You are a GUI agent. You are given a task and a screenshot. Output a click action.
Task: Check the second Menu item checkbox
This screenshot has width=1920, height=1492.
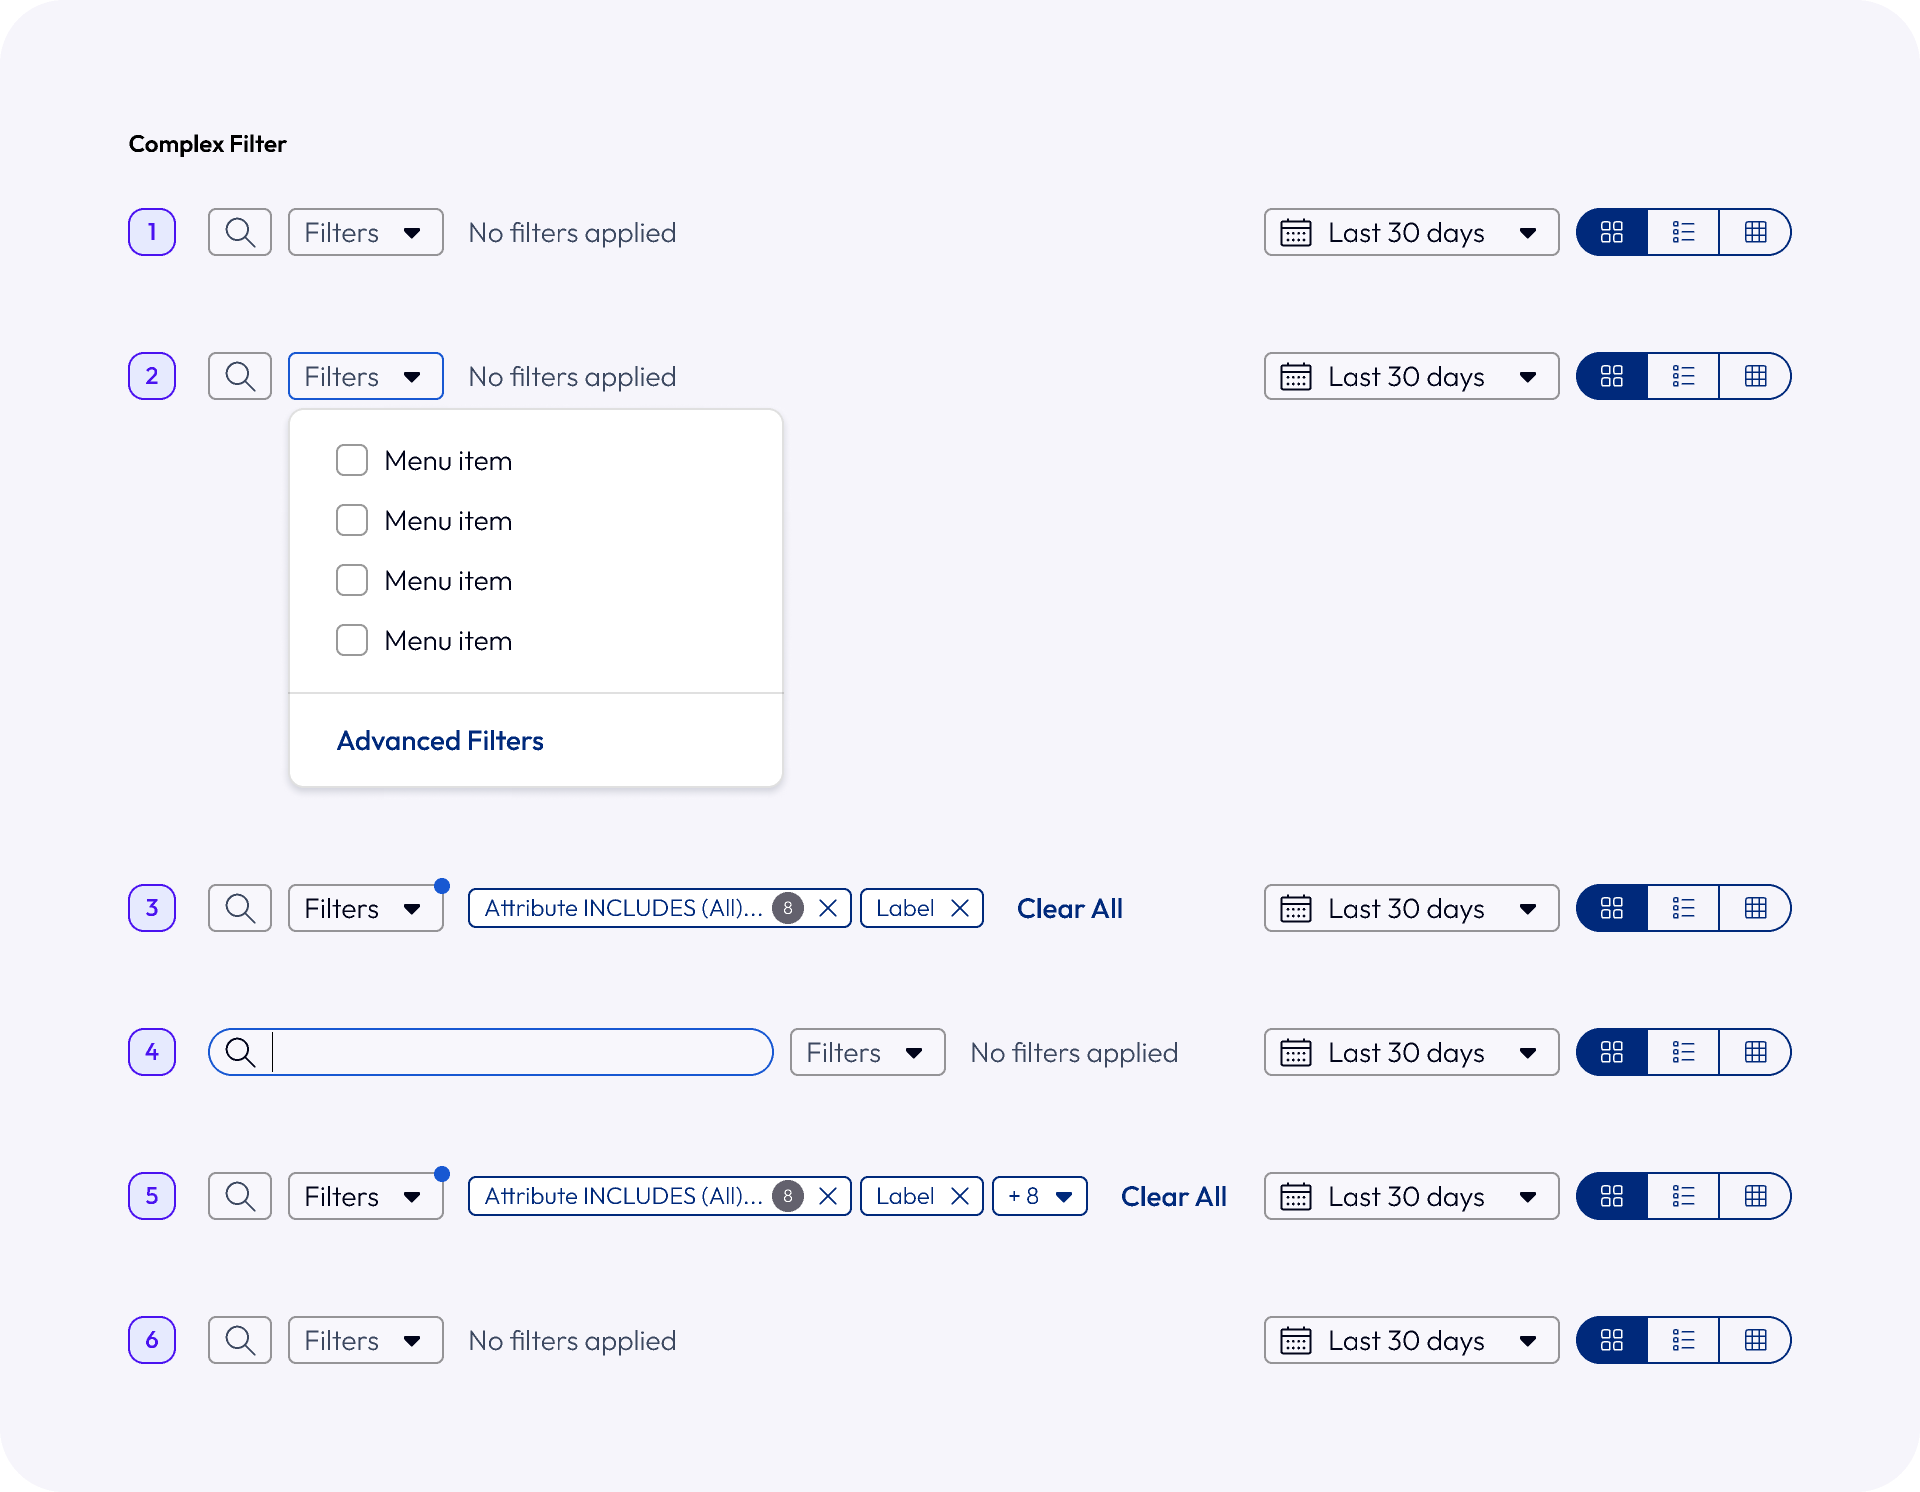351,520
